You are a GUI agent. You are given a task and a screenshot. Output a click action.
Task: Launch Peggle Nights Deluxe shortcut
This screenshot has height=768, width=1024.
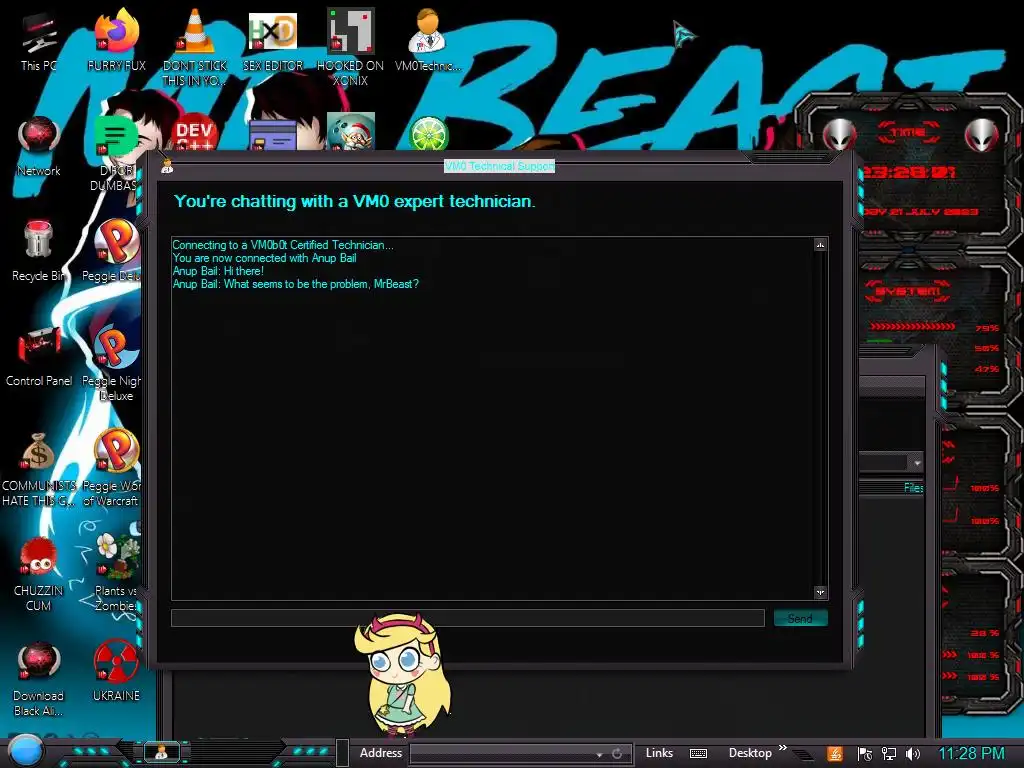[115, 362]
